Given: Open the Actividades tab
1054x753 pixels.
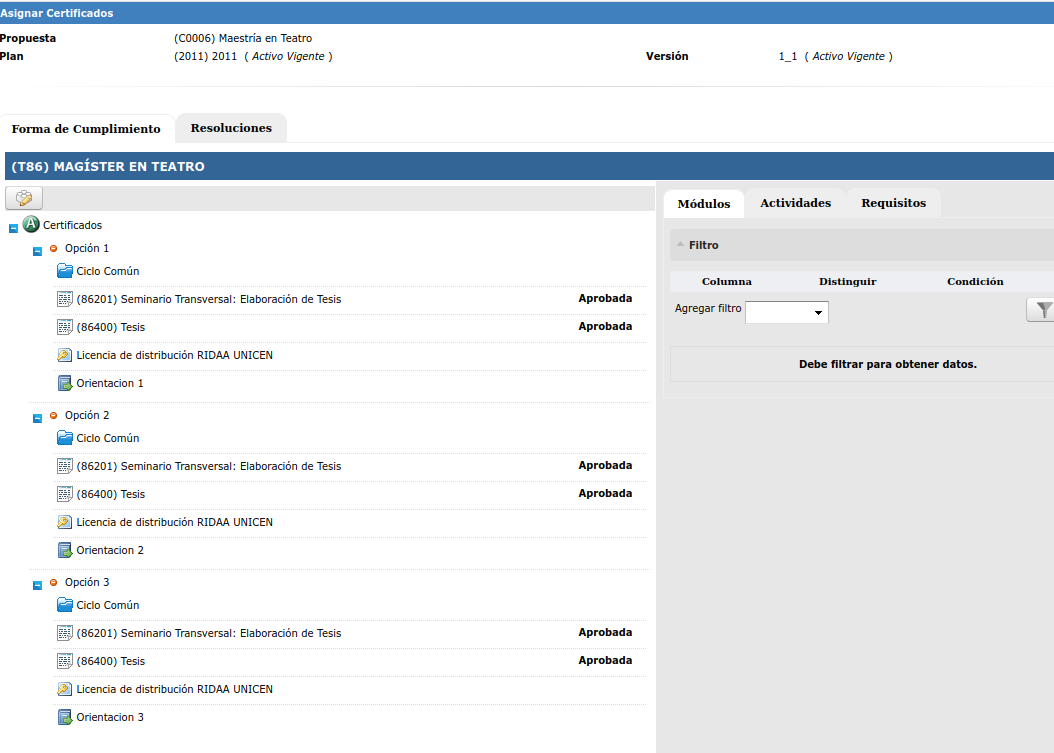Looking at the screenshot, I should 795,203.
